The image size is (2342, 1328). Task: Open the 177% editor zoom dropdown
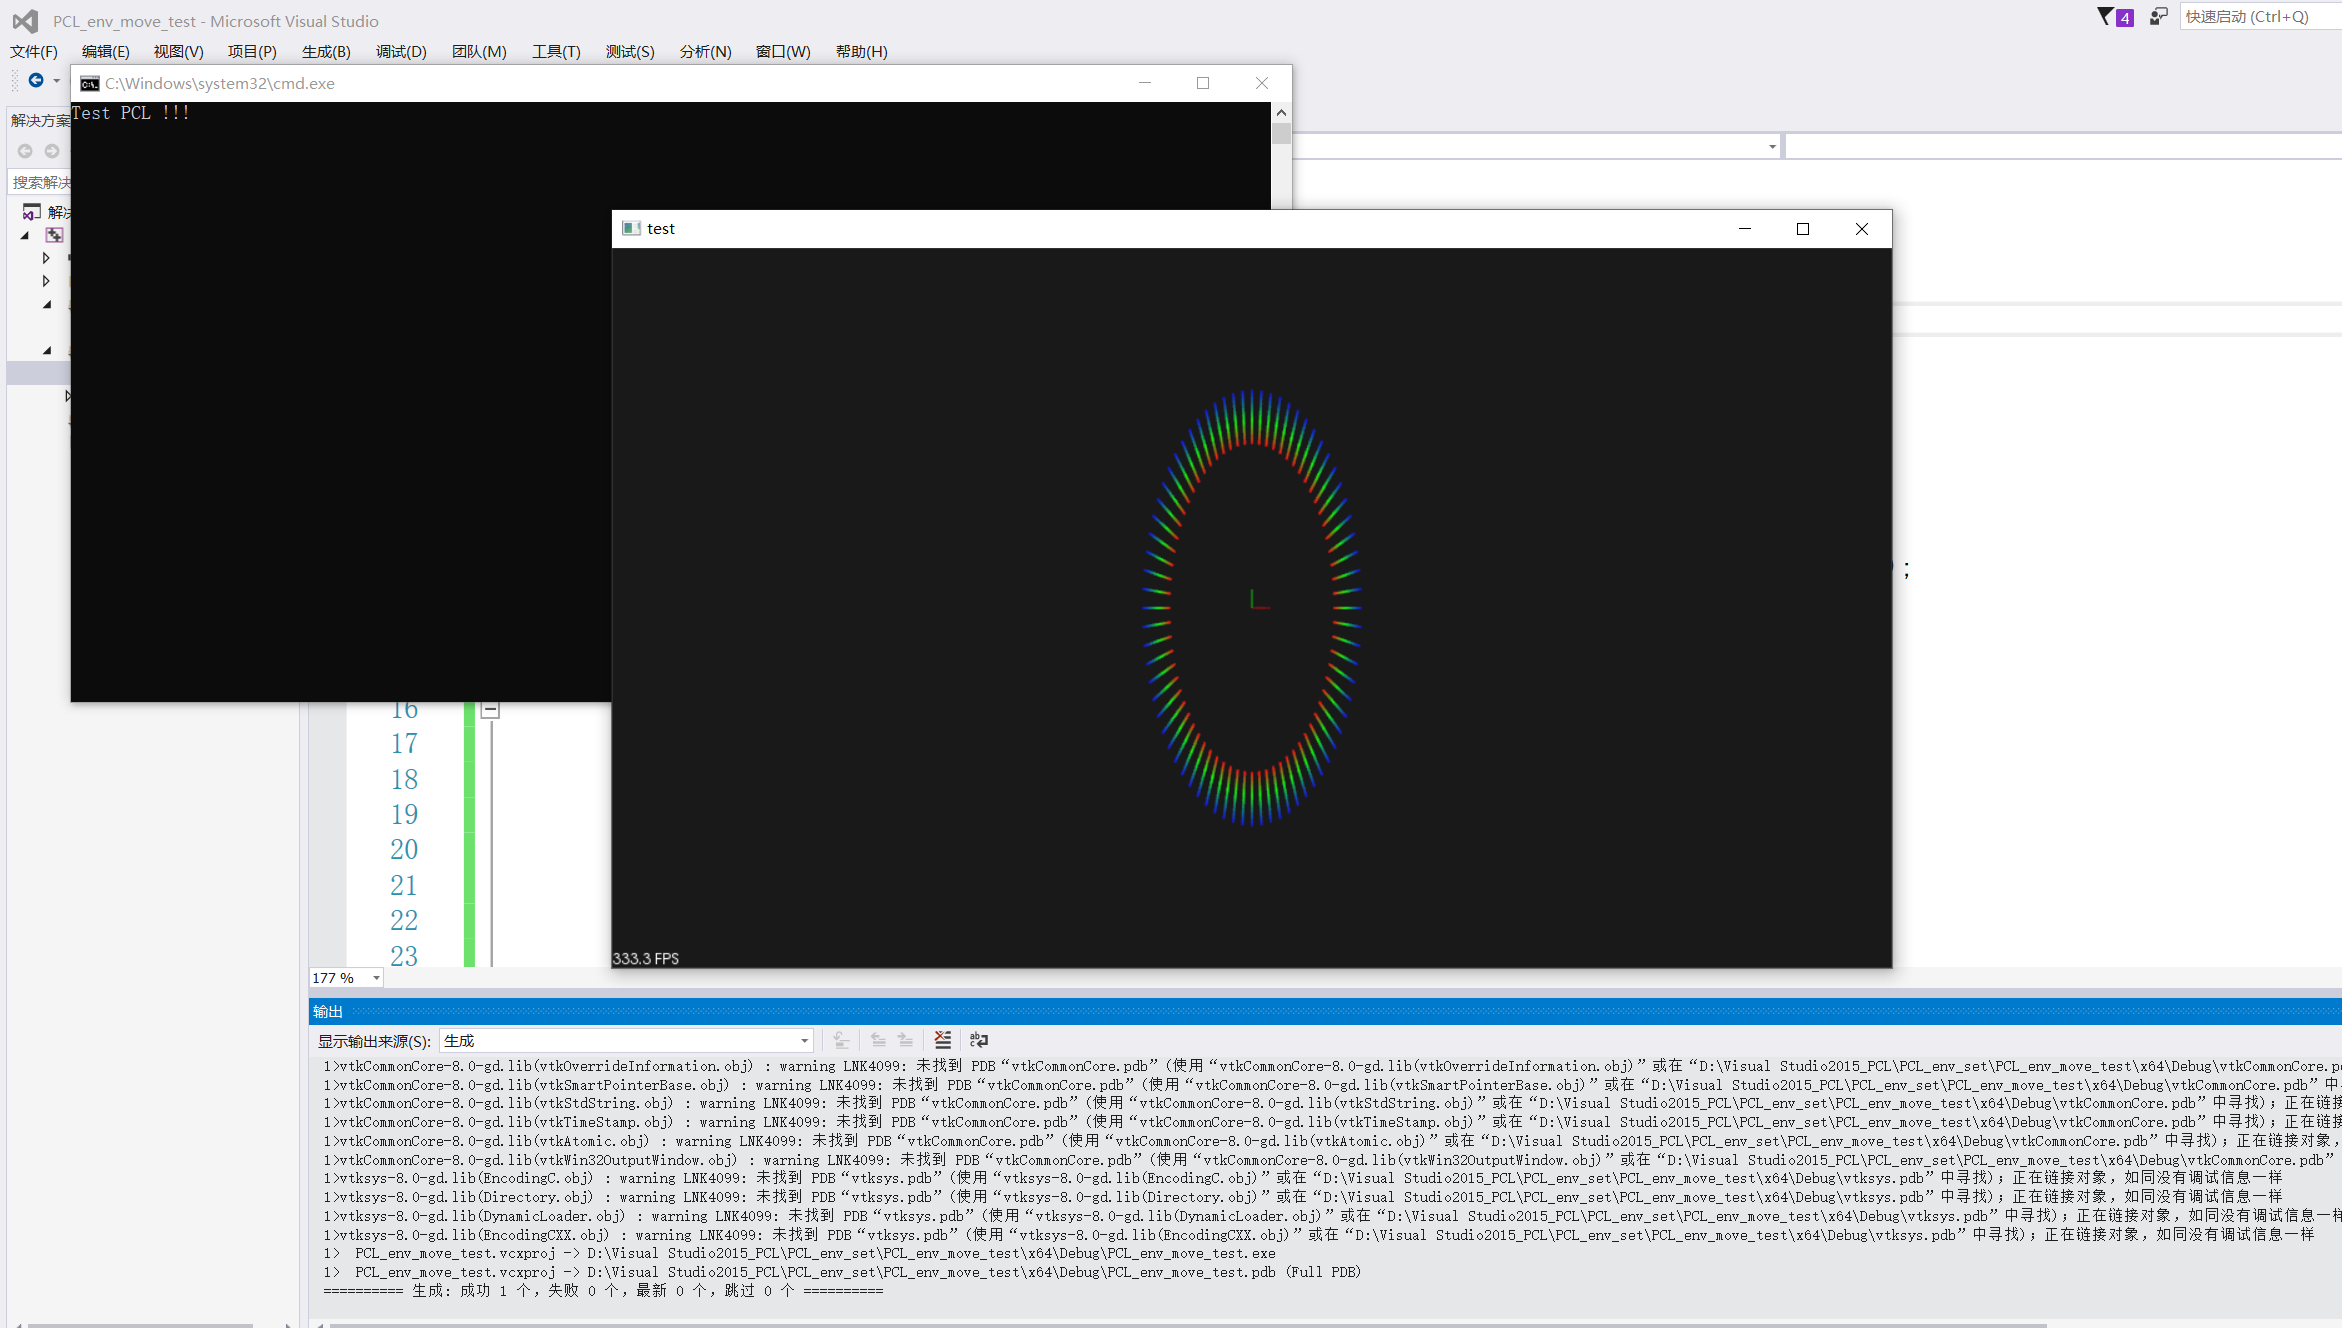point(374,977)
